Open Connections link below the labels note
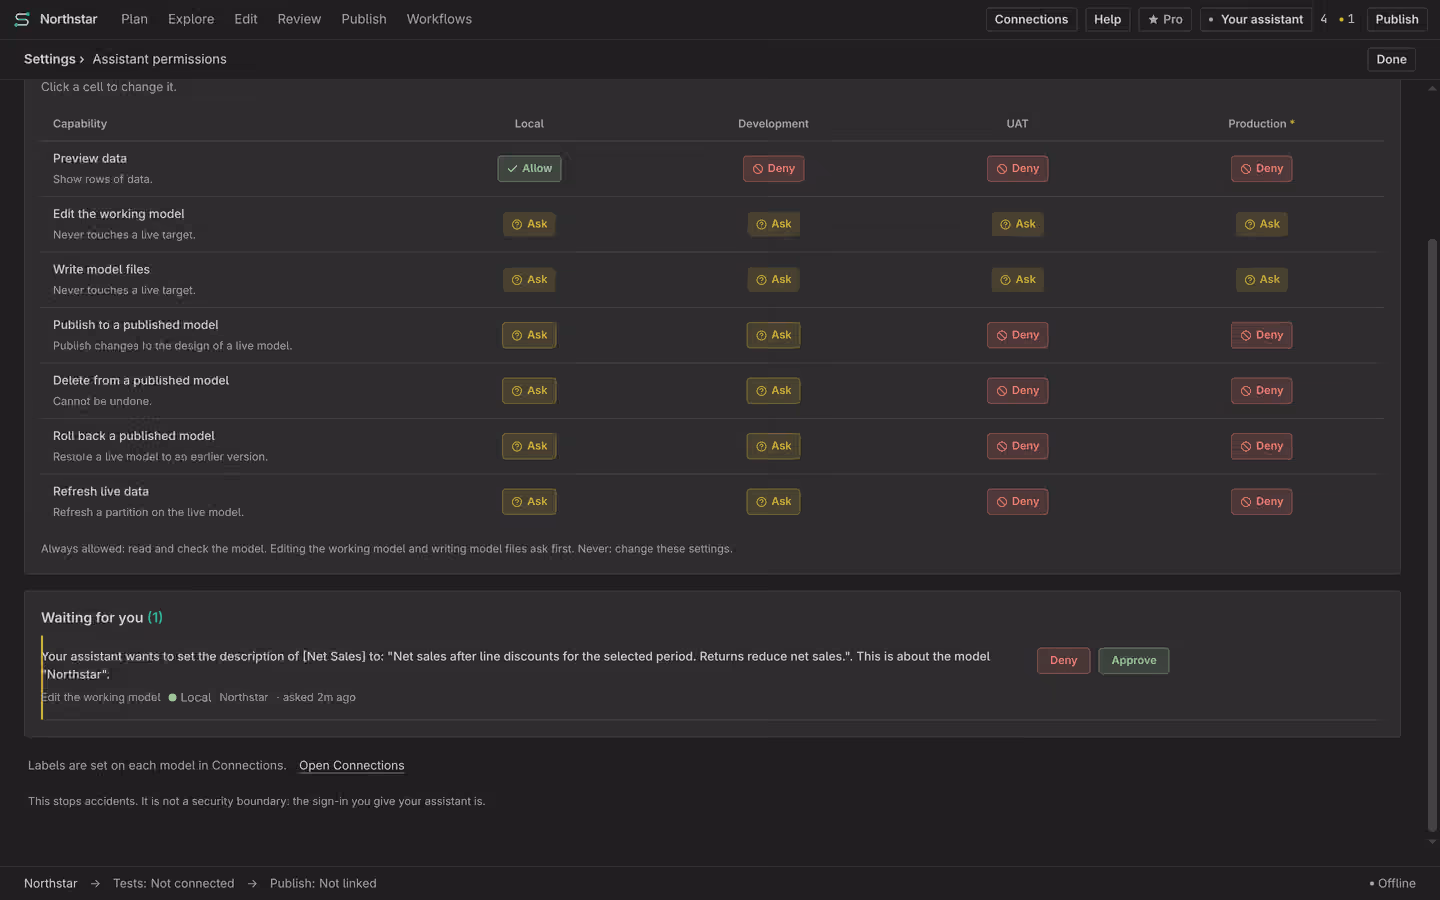Image resolution: width=1440 pixels, height=900 pixels. coord(352,766)
